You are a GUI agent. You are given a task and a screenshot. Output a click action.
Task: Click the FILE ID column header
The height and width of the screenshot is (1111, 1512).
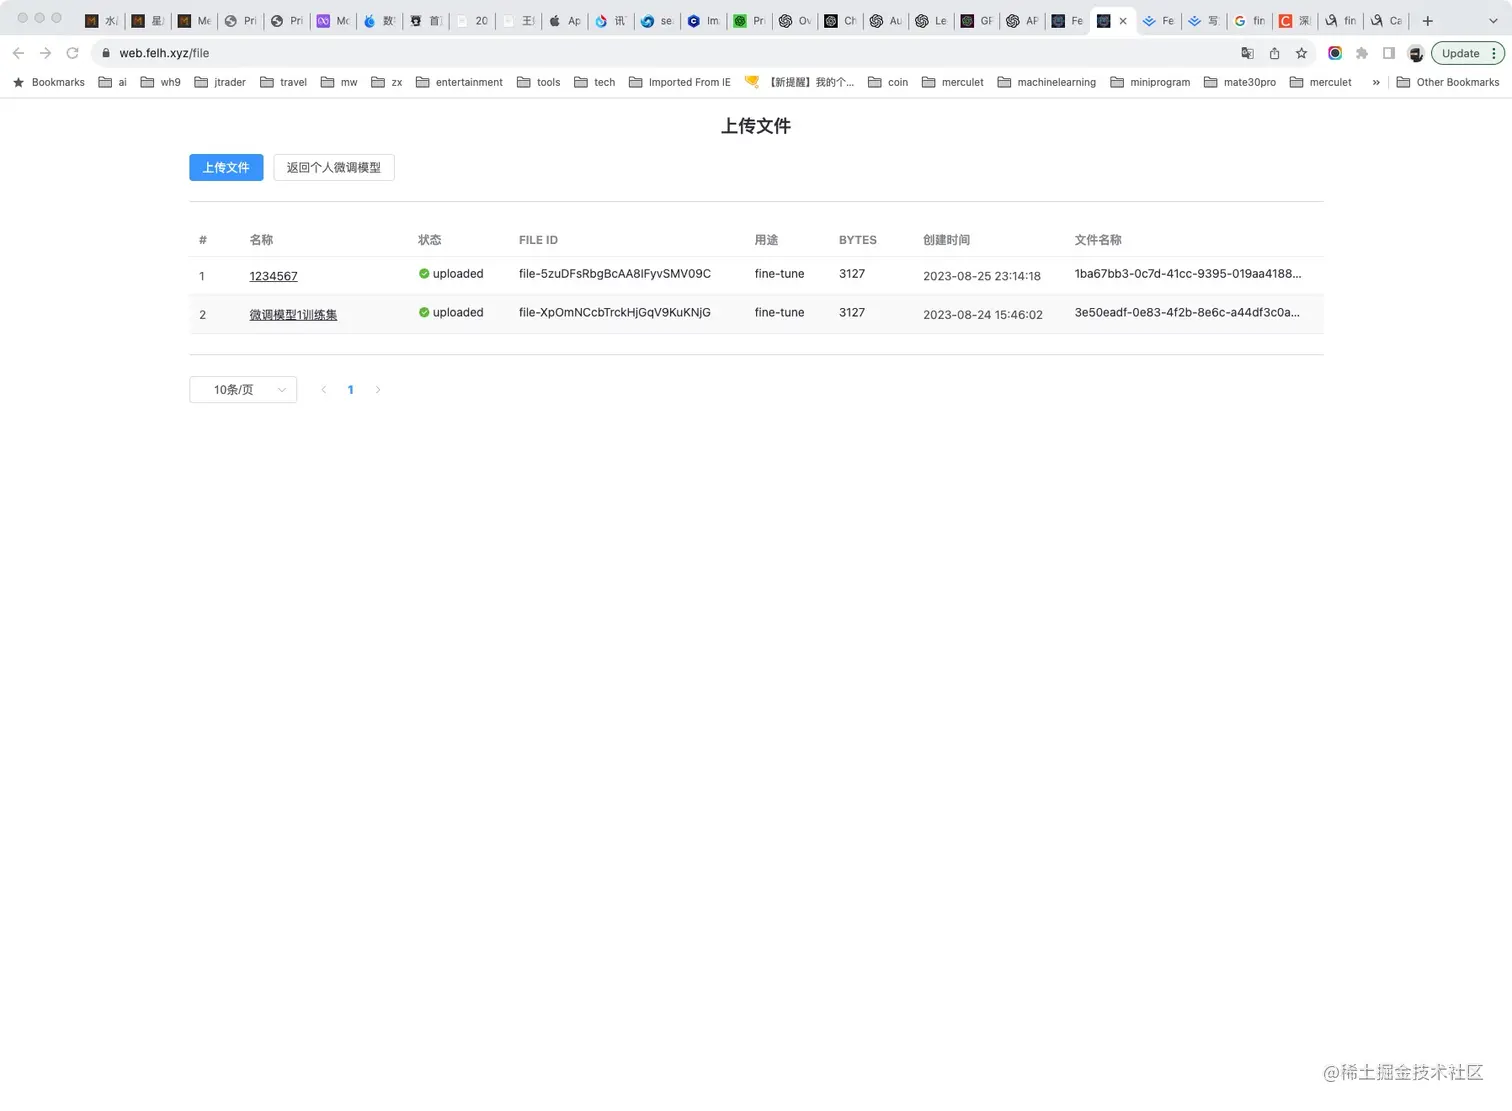pyautogui.click(x=538, y=240)
